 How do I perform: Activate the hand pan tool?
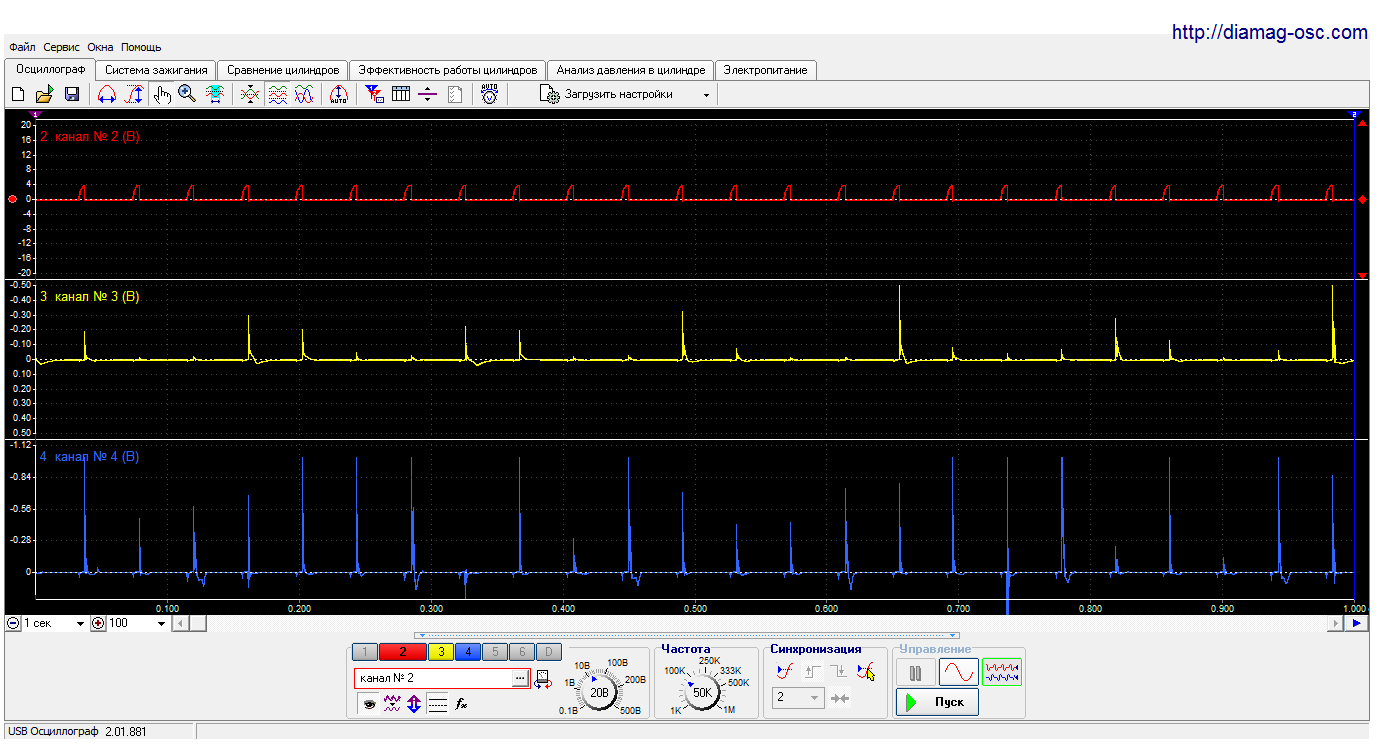pyautogui.click(x=162, y=94)
